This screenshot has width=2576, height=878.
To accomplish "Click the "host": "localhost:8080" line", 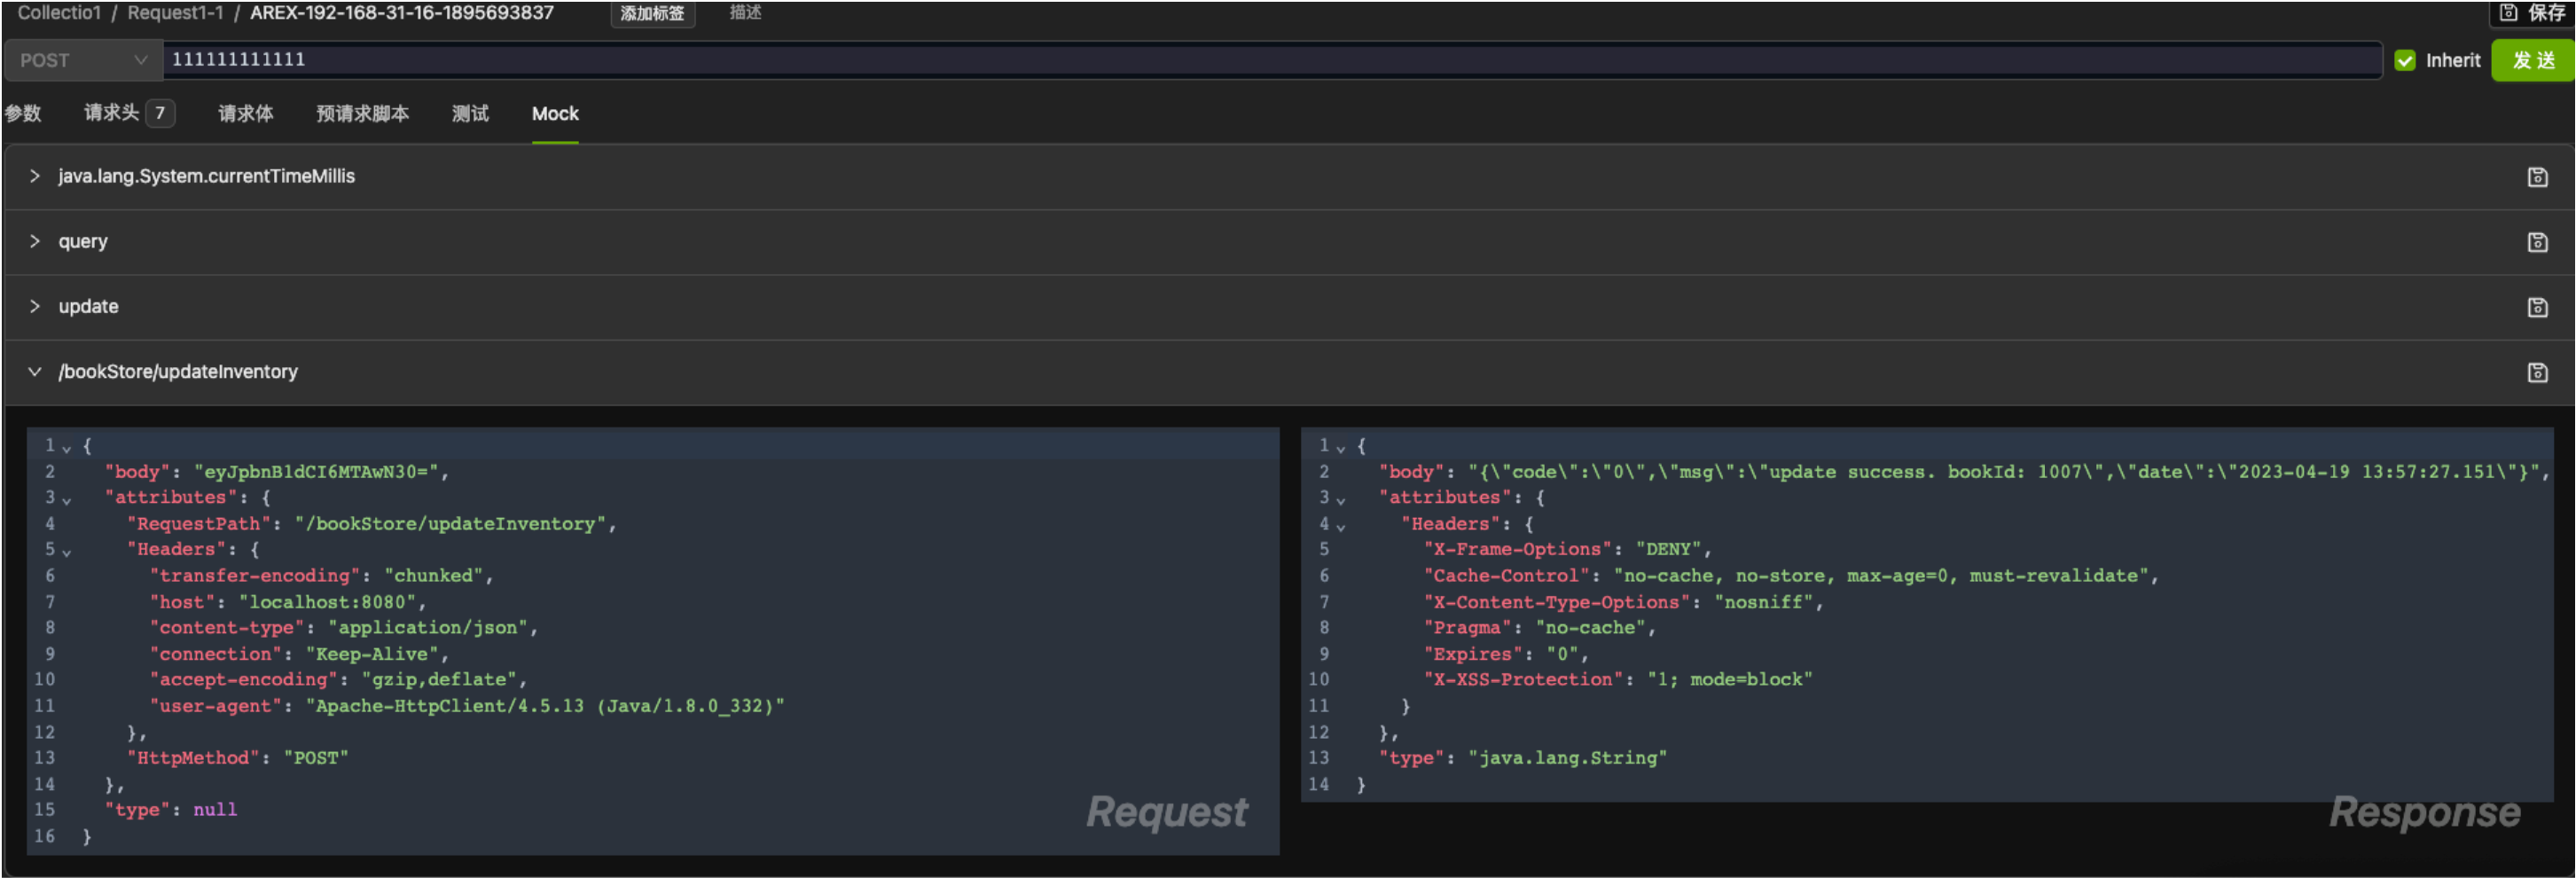I will pos(288,602).
